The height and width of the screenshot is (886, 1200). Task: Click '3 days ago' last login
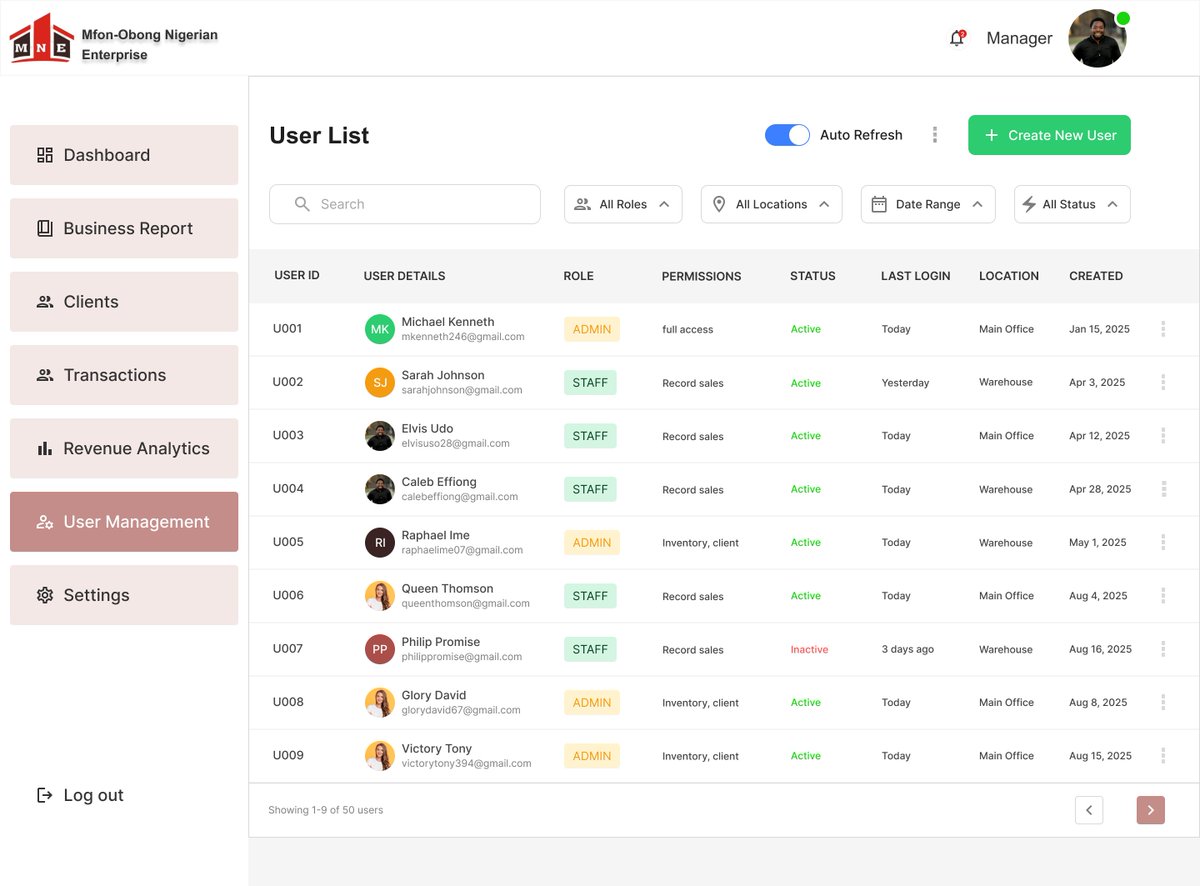907,649
